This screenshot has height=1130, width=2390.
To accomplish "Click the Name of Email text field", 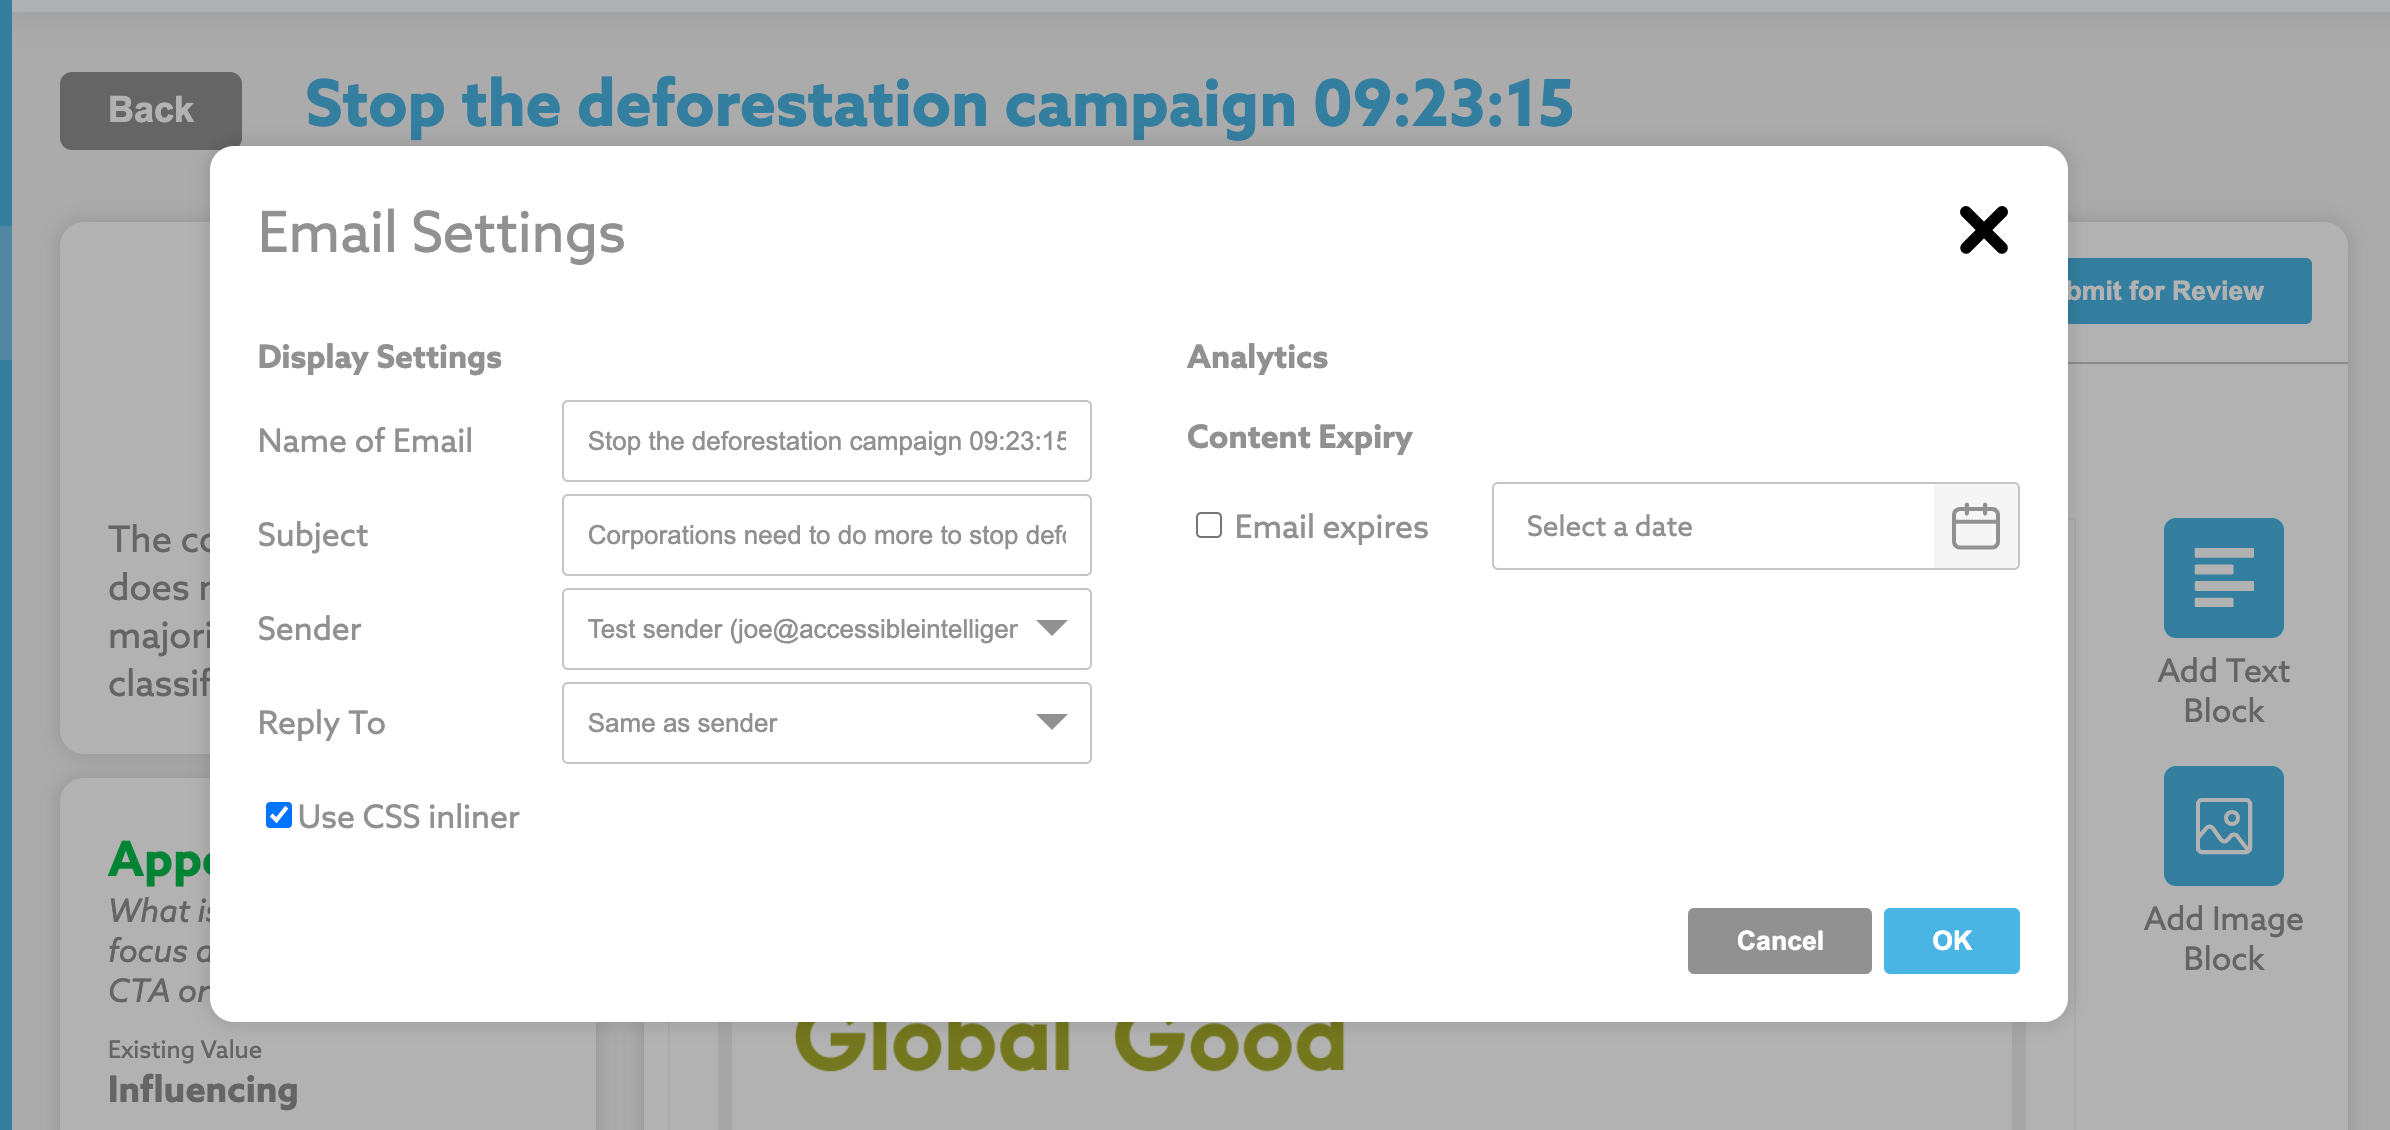I will (x=826, y=441).
